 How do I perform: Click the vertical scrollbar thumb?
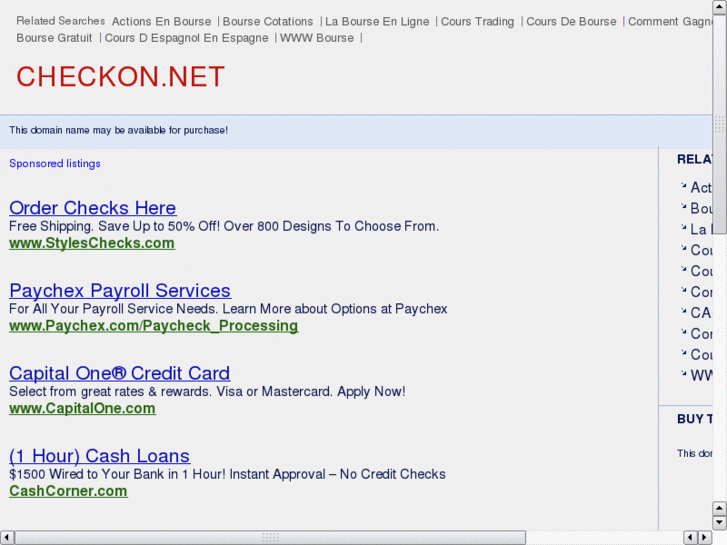(720, 124)
